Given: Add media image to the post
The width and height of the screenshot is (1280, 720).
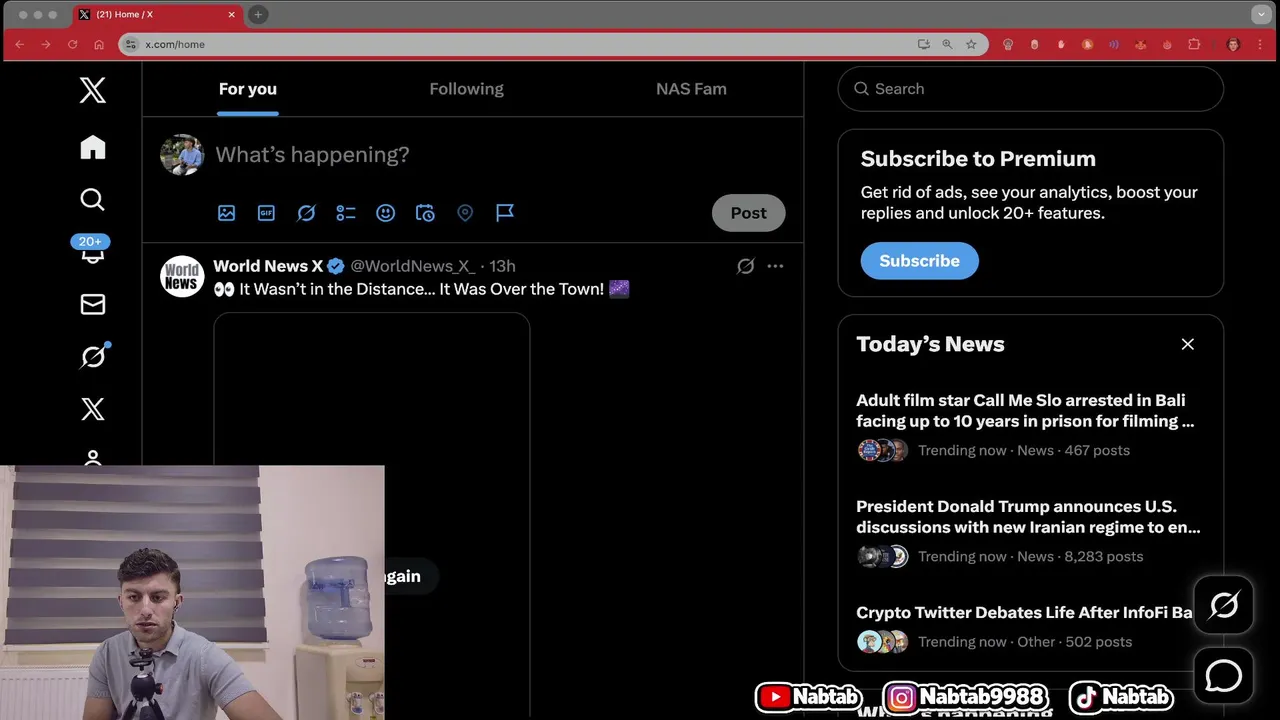Looking at the screenshot, I should click(x=227, y=213).
